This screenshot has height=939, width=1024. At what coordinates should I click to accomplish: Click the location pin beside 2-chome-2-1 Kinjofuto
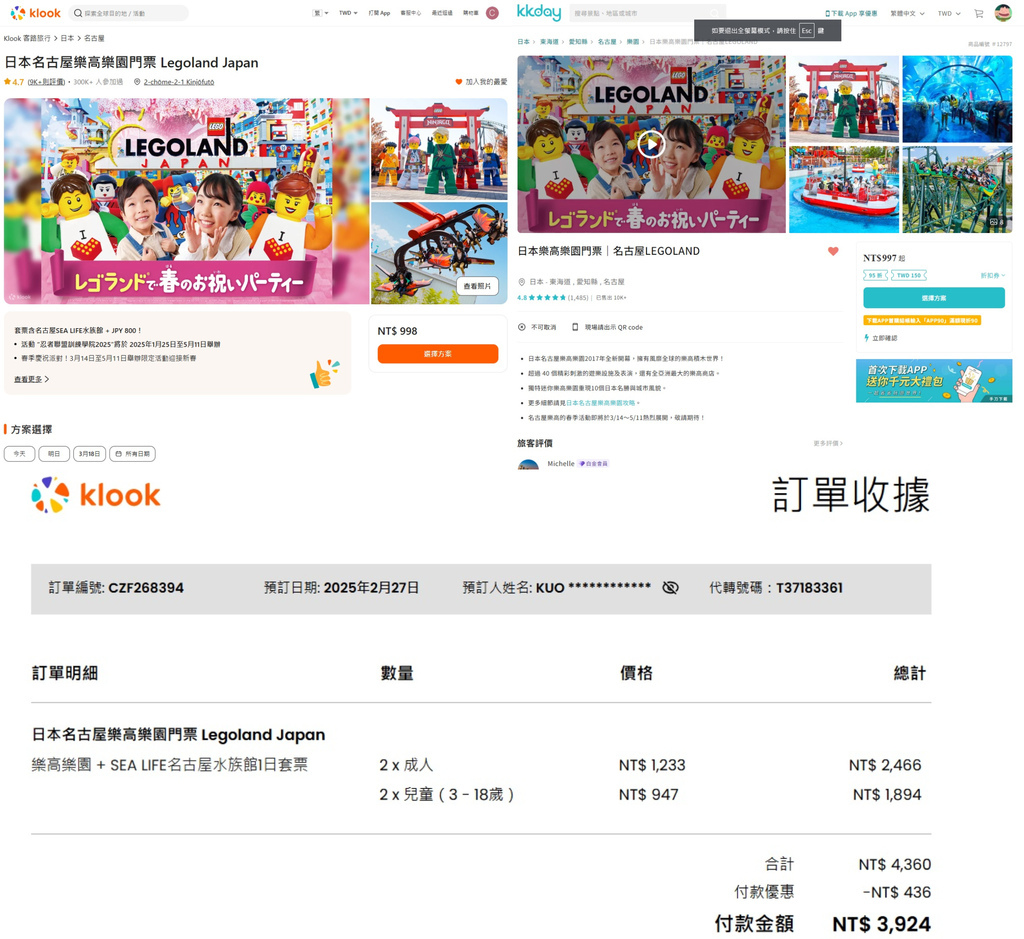[137, 82]
